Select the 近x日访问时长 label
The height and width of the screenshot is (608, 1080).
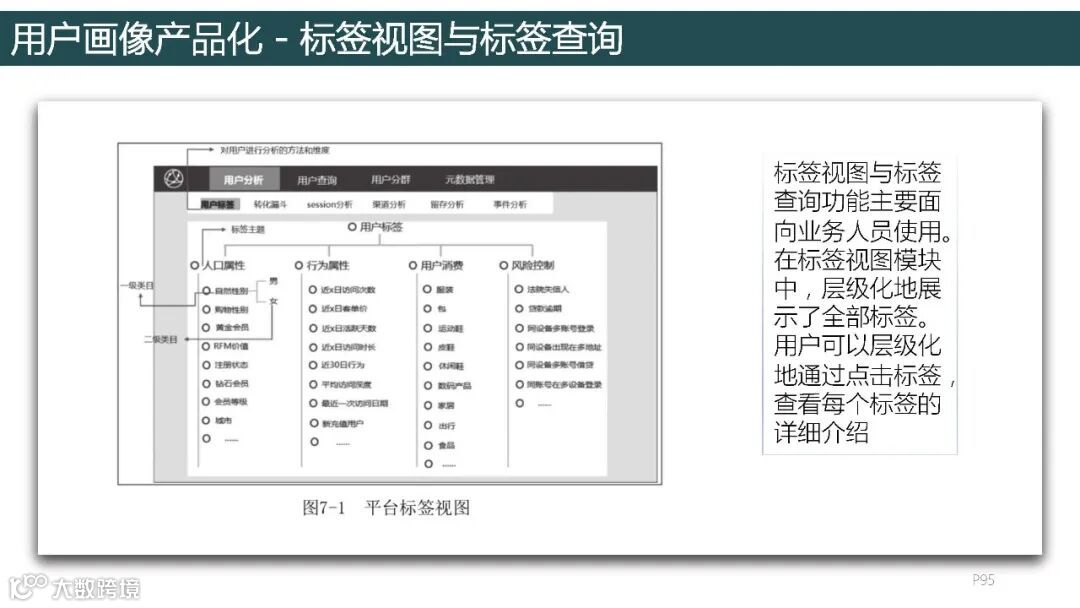coord(342,347)
